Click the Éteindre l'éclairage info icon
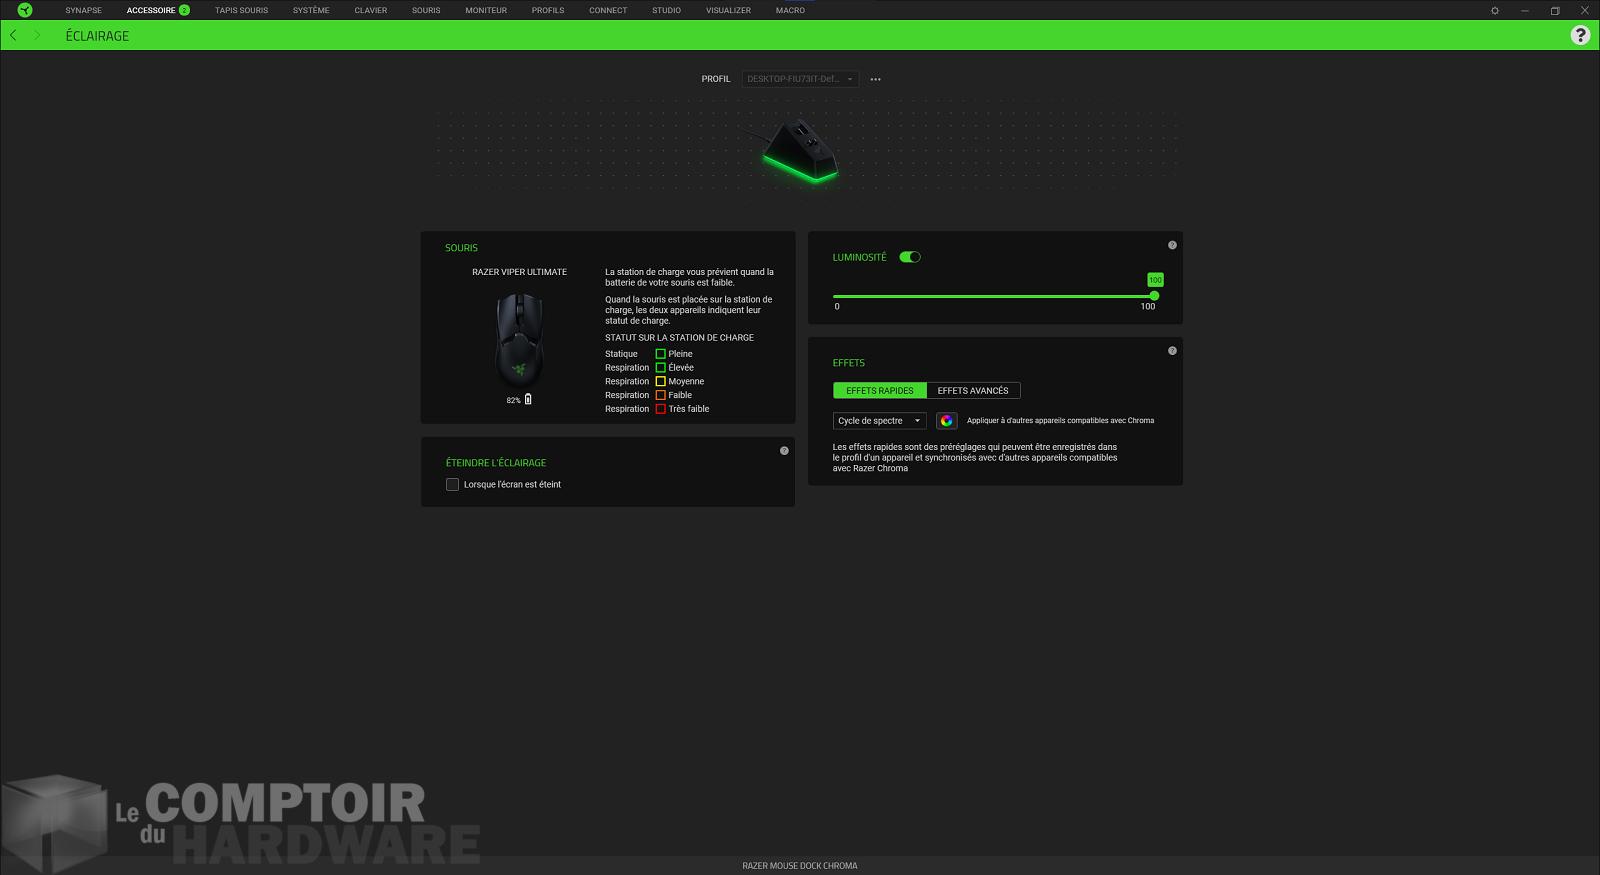This screenshot has height=875, width=1600. (x=784, y=451)
